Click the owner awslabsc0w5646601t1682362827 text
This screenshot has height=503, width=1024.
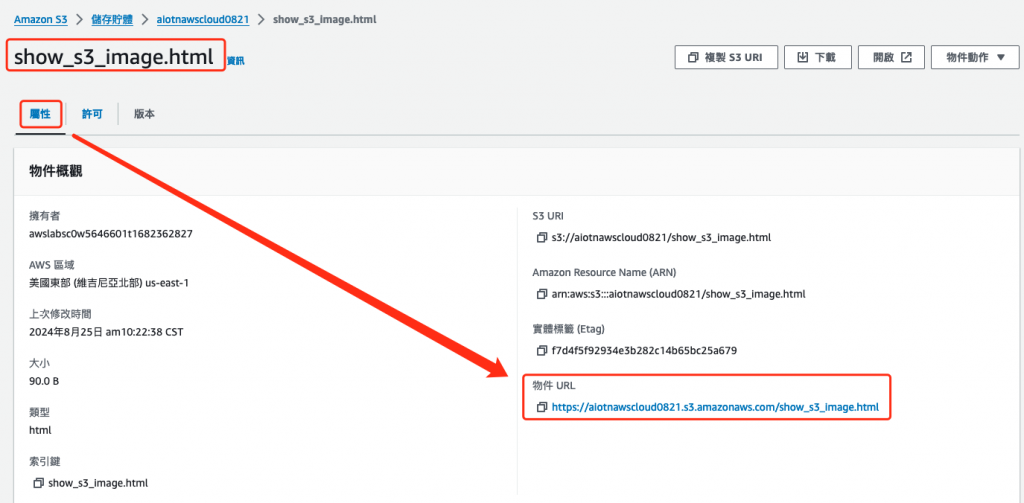tap(111, 233)
